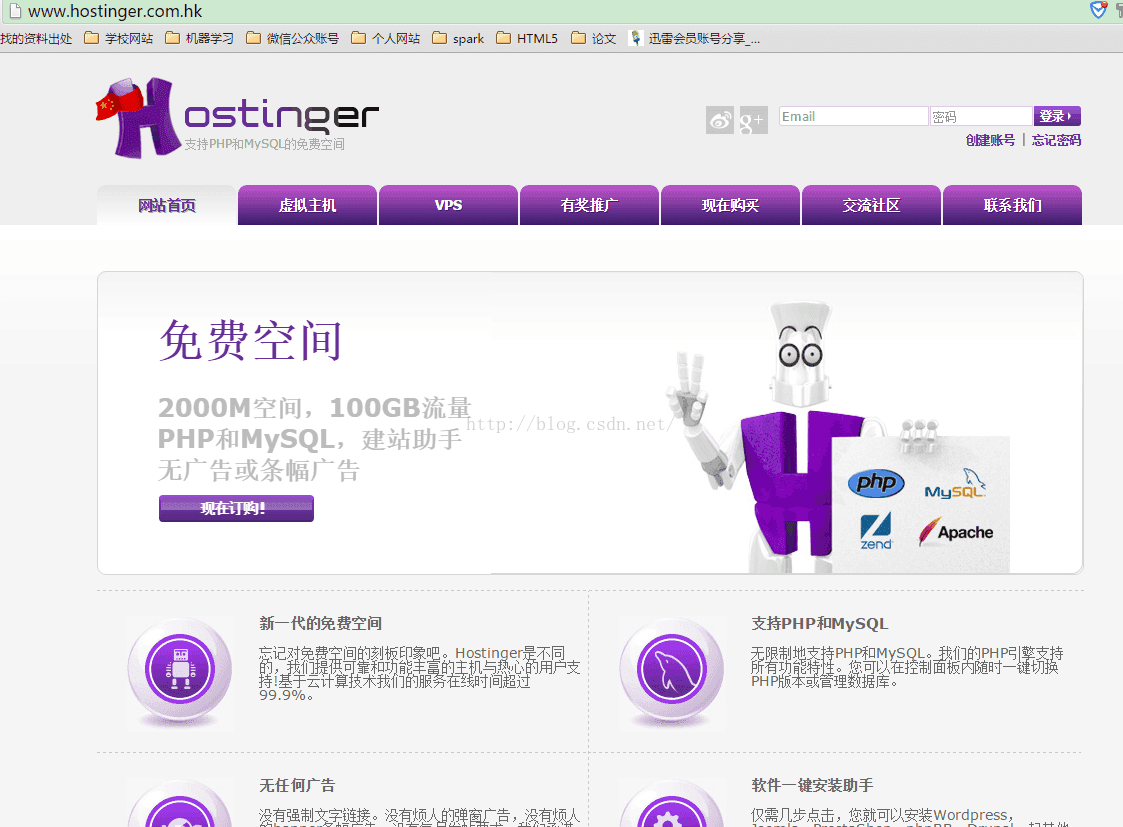The height and width of the screenshot is (827, 1123).
Task: Click the www.hostinger.com.hk address bar
Action: 544,11
